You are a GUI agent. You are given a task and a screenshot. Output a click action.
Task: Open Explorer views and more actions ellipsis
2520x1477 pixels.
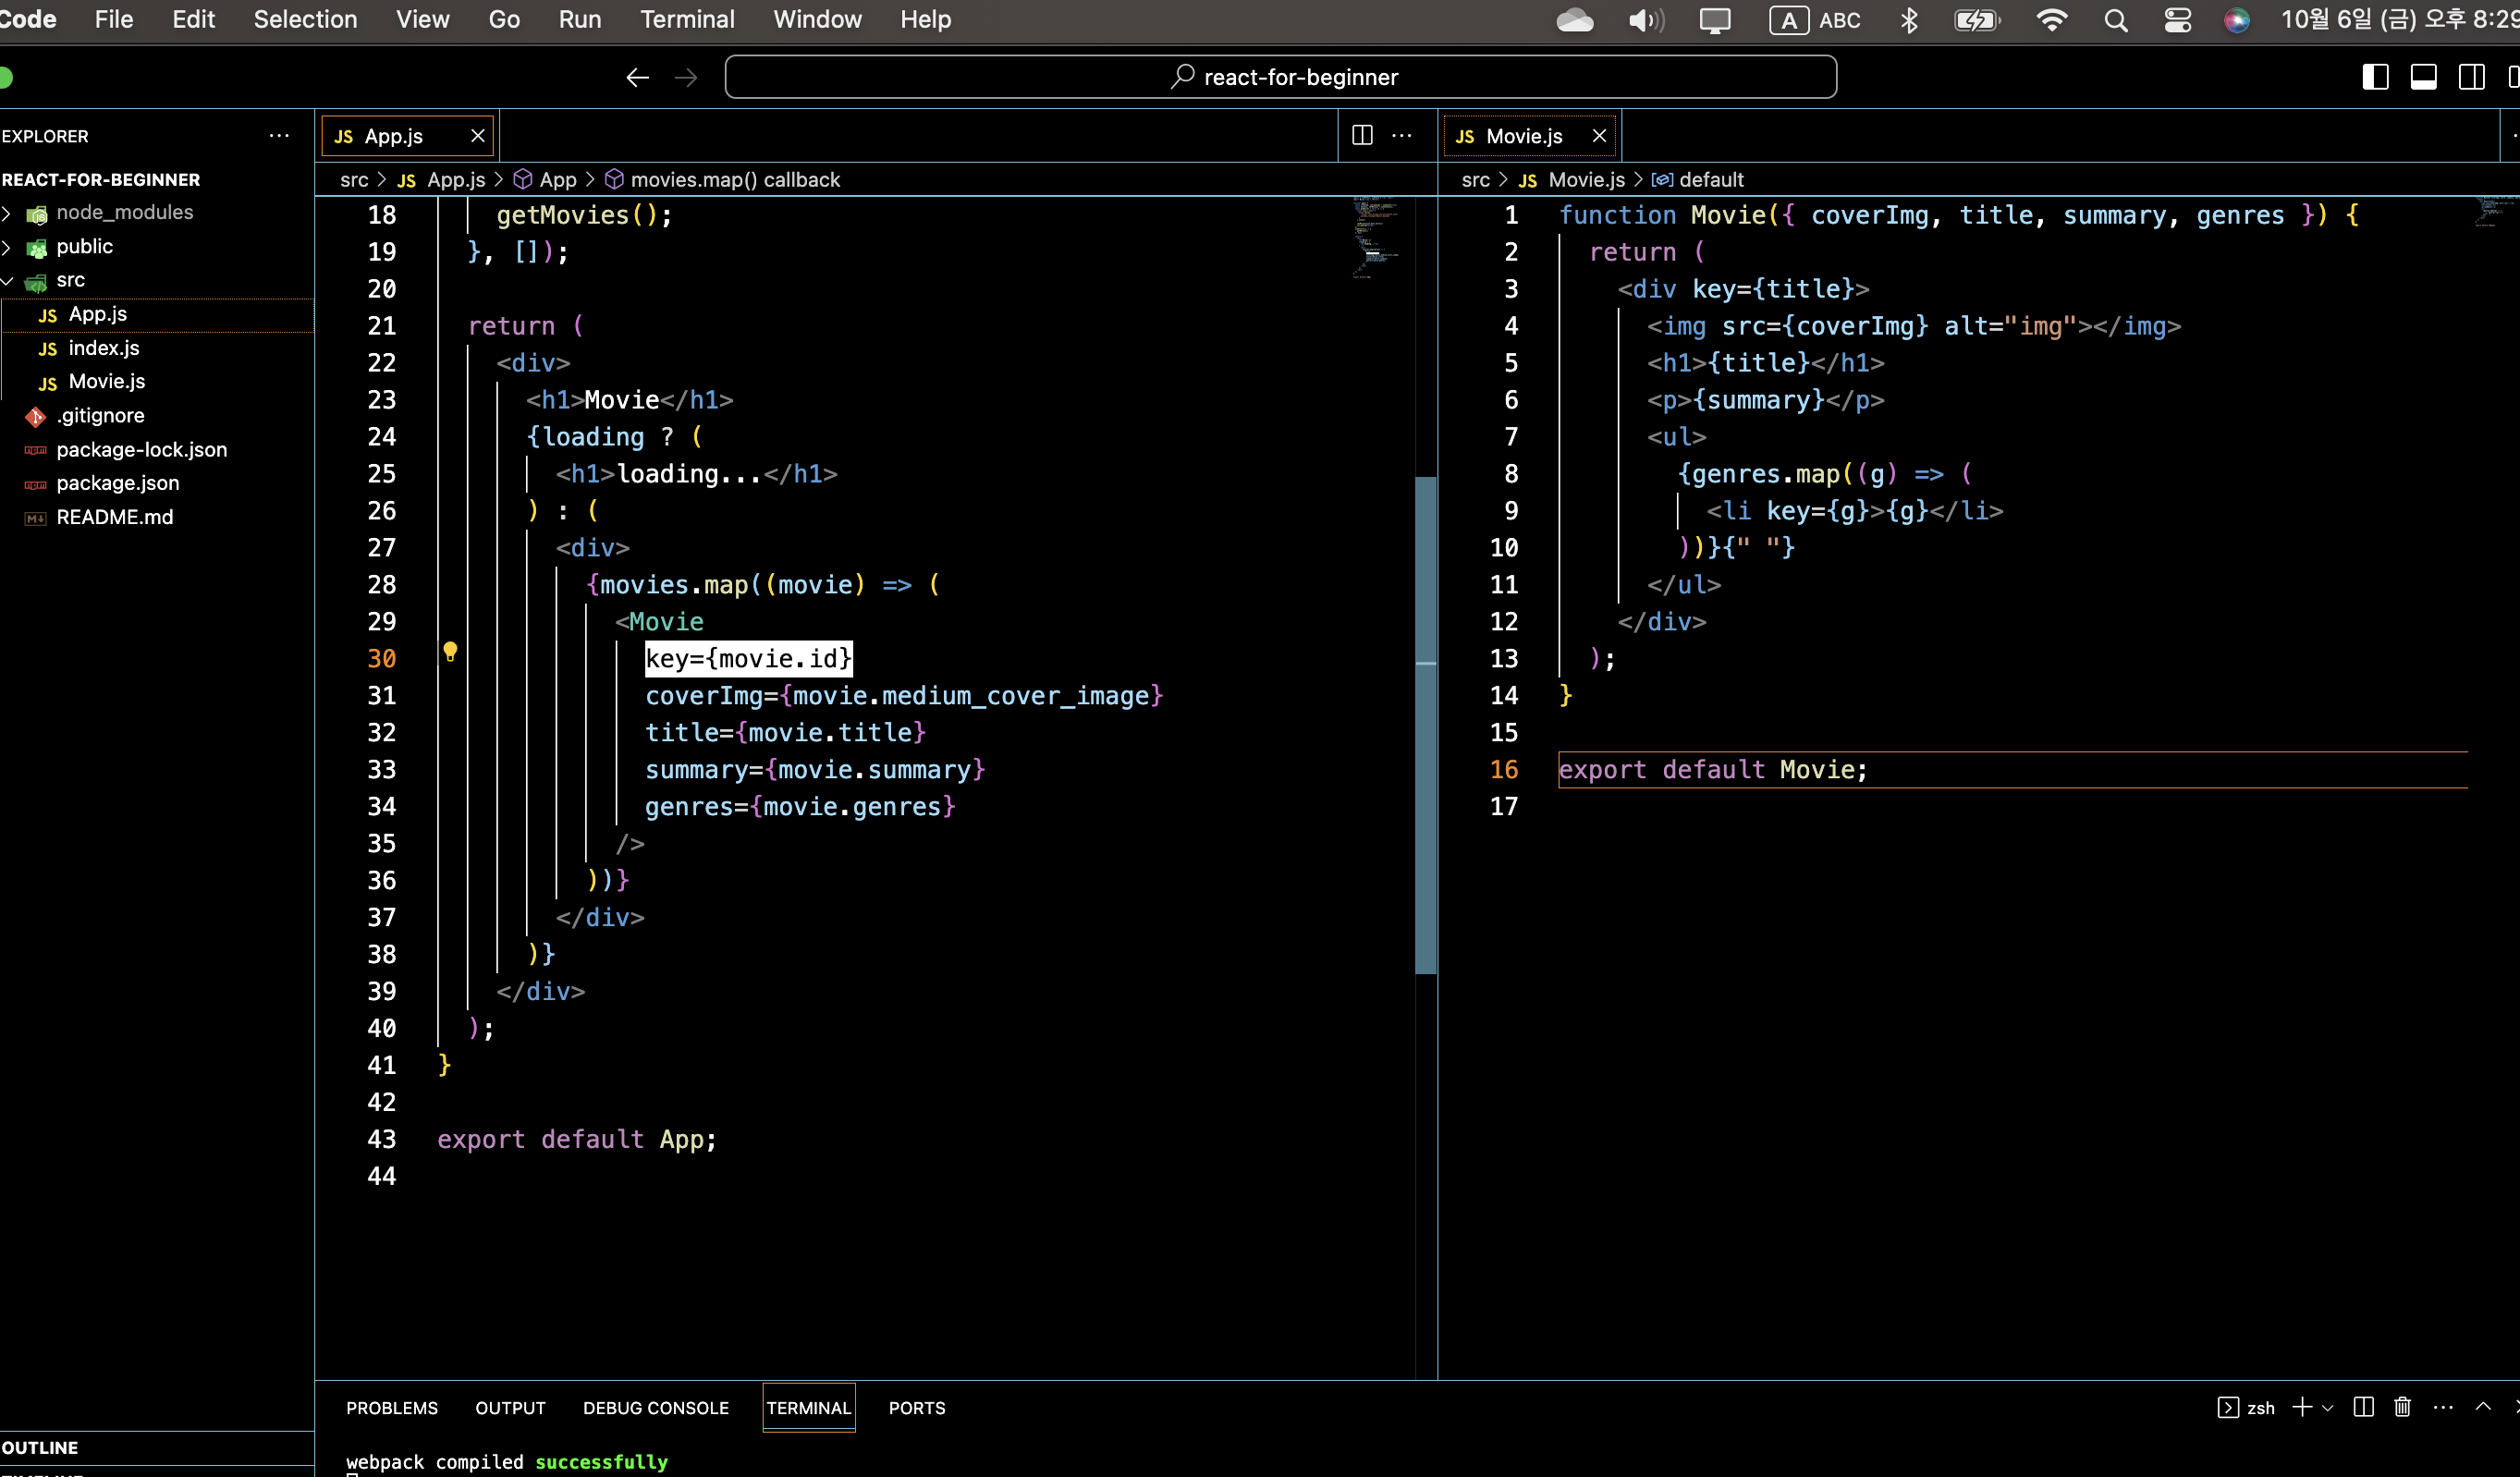click(279, 135)
